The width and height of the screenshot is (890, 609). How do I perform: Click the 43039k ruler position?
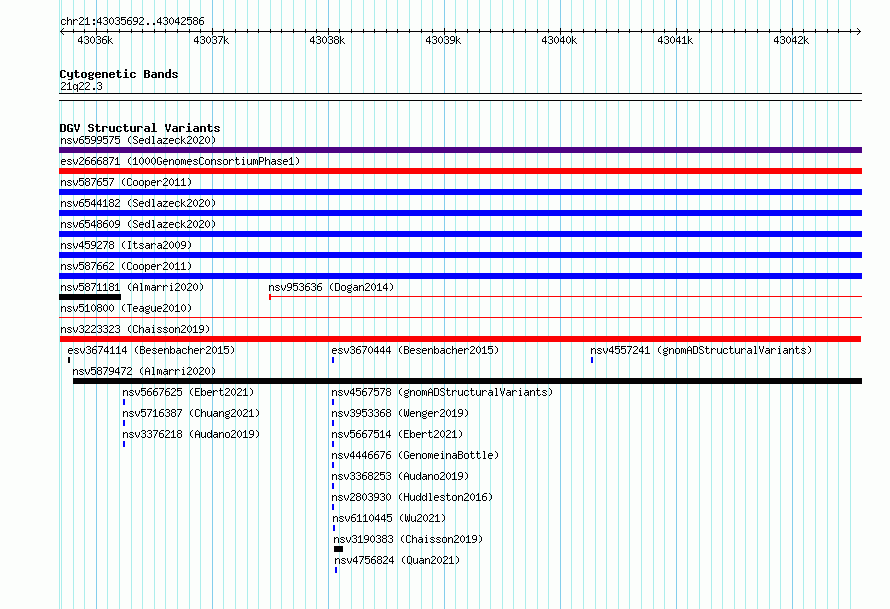[443, 40]
